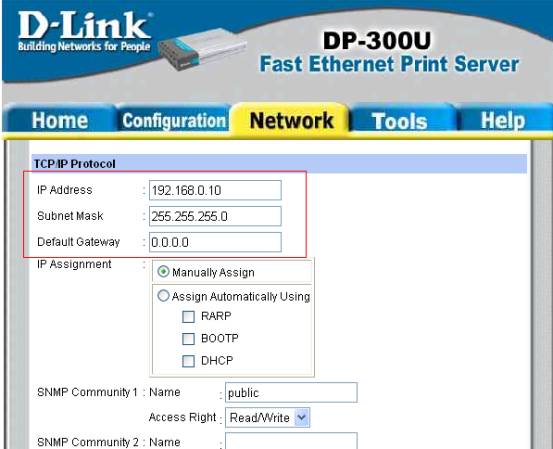
Task: Click the IP Address input field
Action: pyautogui.click(x=215, y=190)
